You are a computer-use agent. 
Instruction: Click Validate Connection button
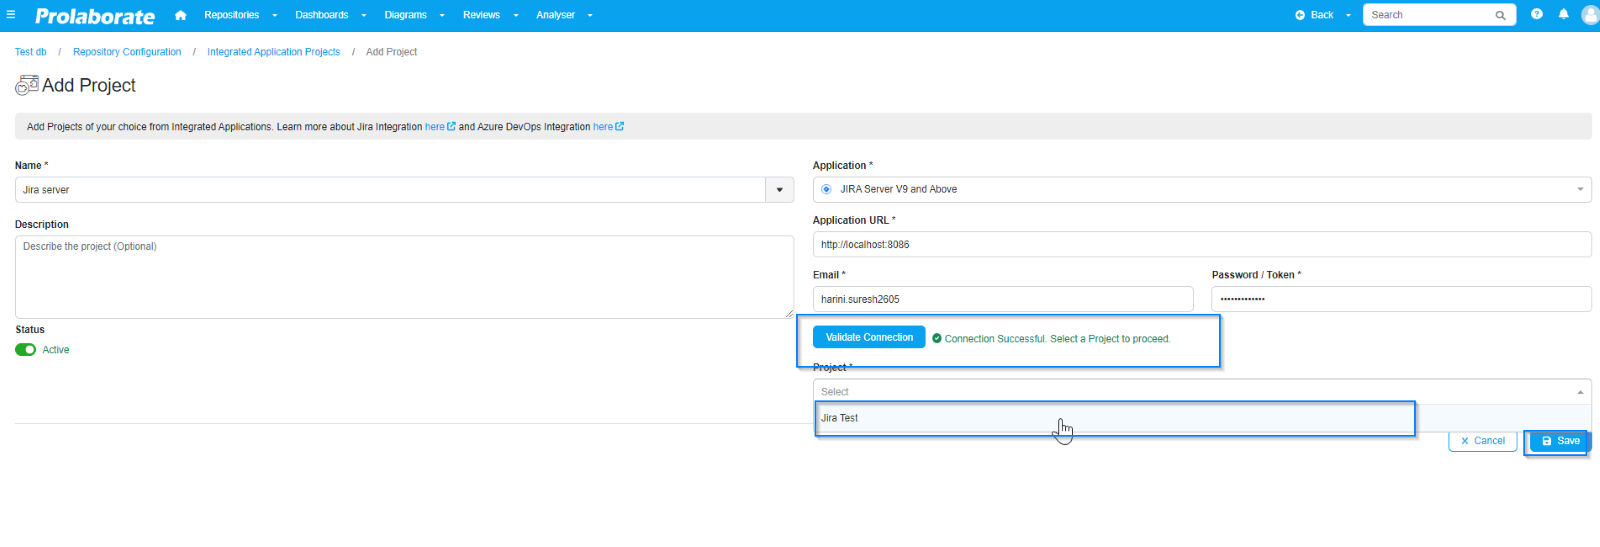click(x=869, y=337)
